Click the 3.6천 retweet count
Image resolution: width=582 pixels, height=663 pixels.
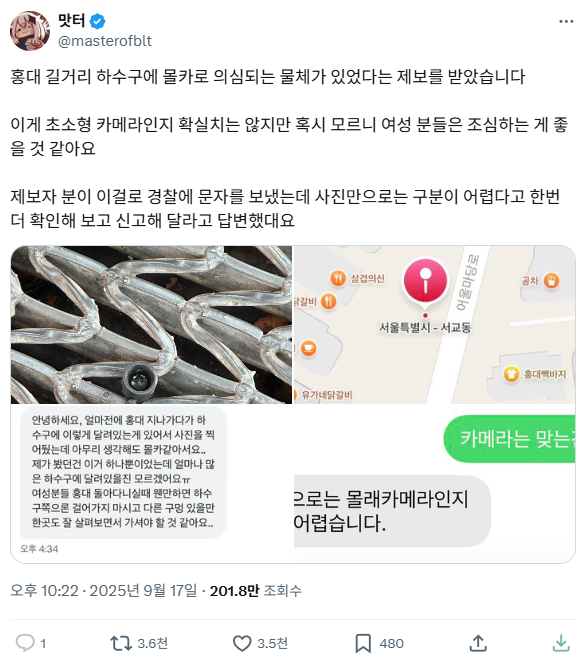(153, 644)
